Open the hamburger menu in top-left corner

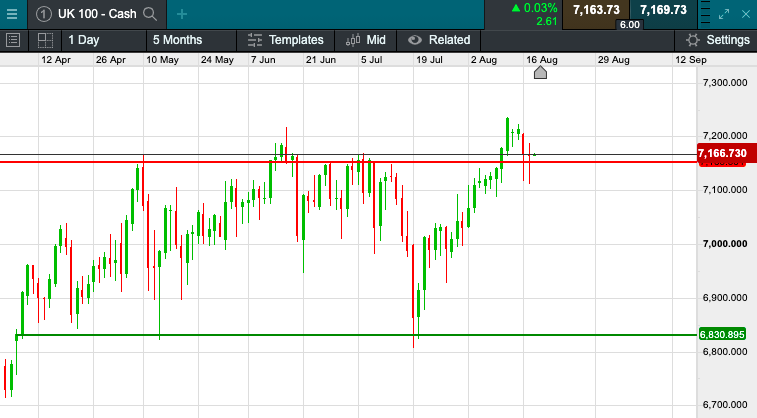tap(14, 14)
